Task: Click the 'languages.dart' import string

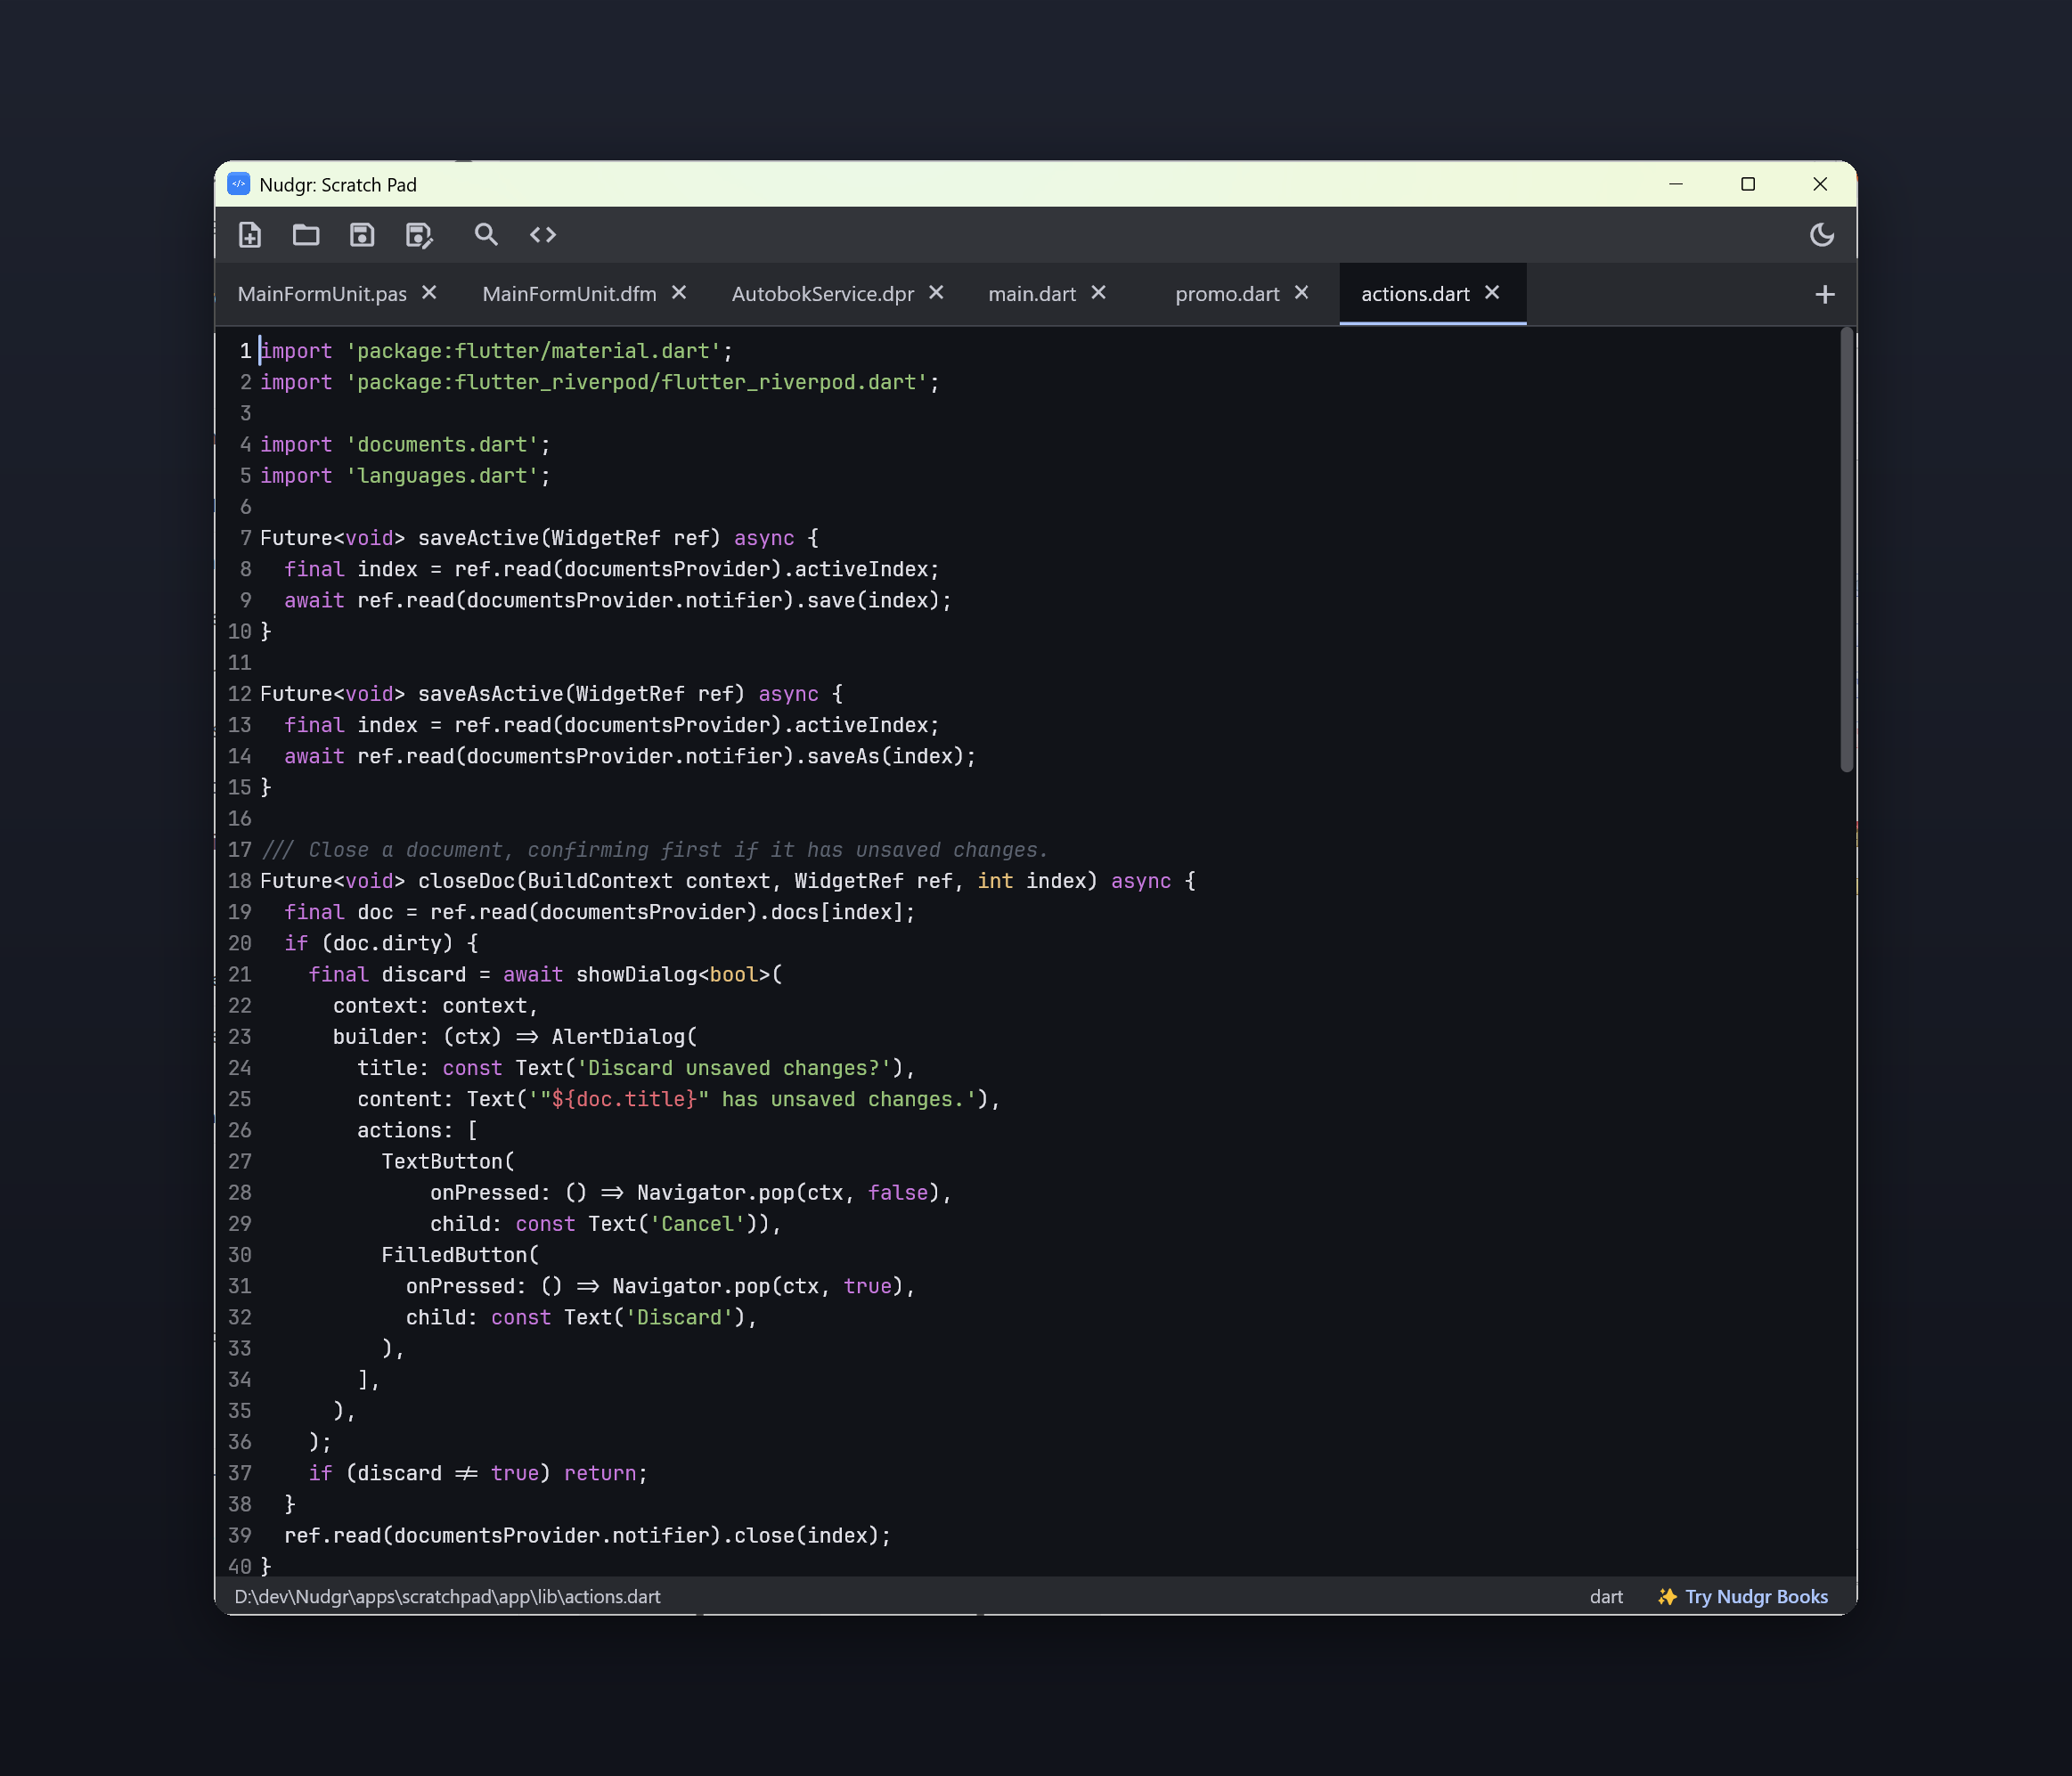Action: (x=442, y=476)
